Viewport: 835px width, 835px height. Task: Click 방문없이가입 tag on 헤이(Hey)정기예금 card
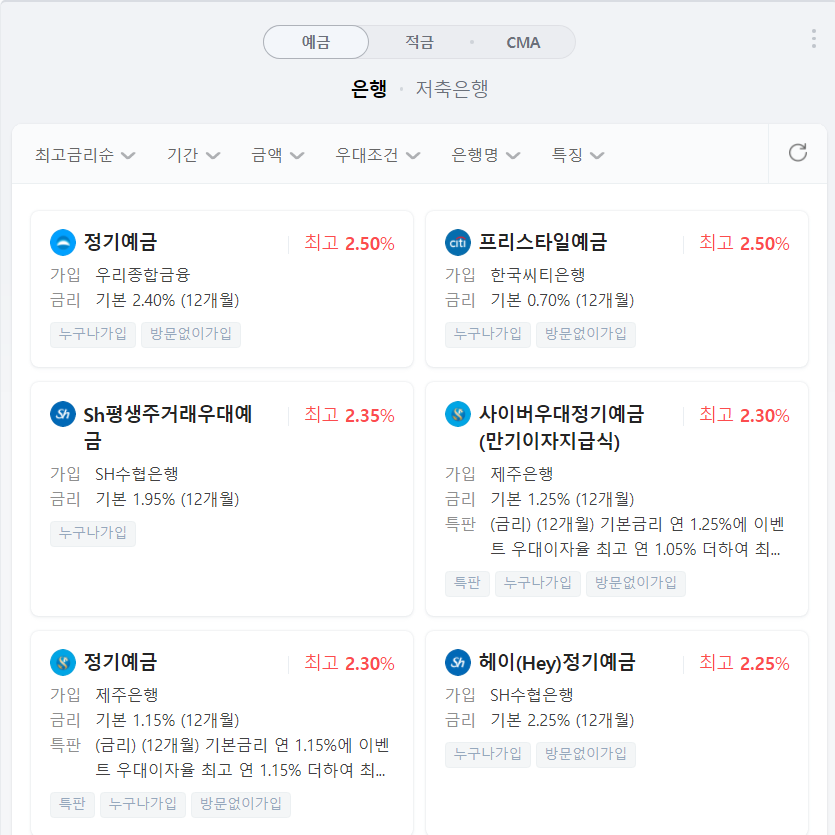pos(586,754)
